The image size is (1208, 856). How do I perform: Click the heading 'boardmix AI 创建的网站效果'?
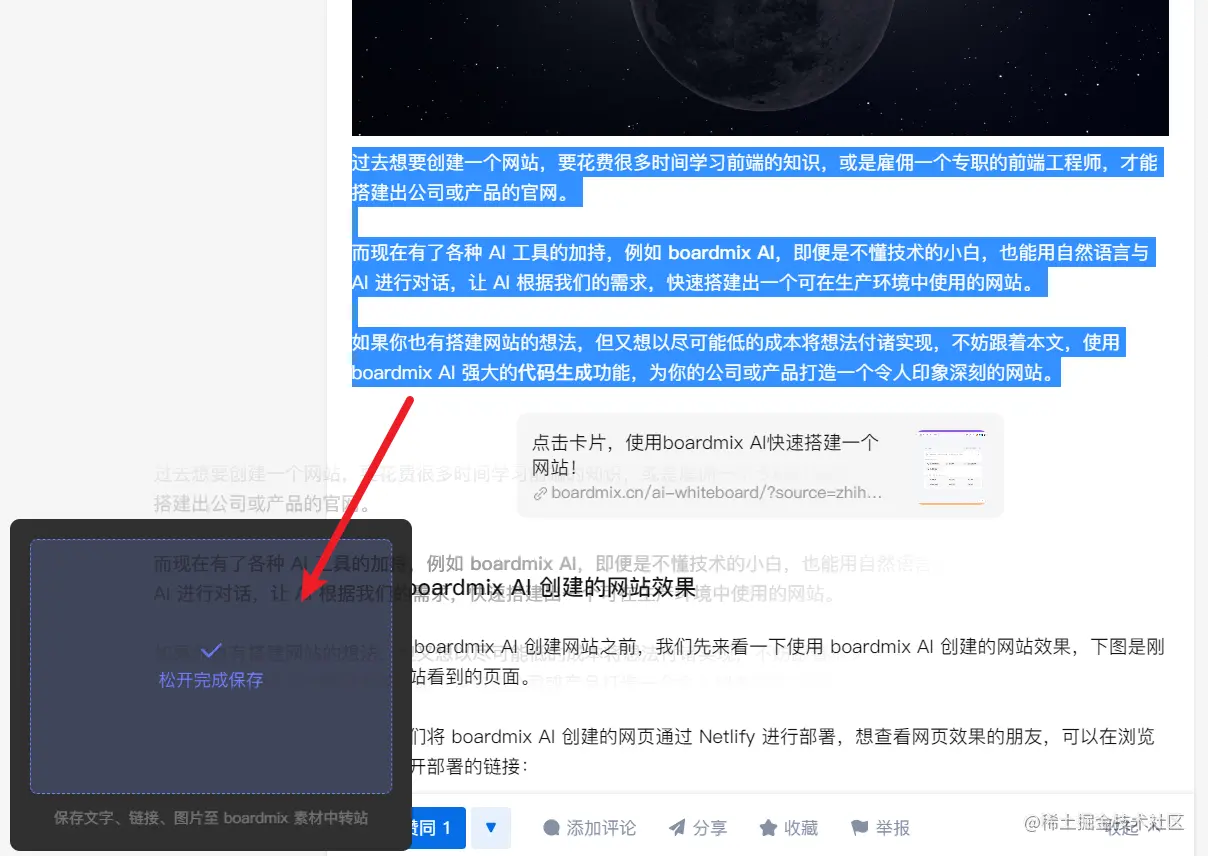pos(553,587)
